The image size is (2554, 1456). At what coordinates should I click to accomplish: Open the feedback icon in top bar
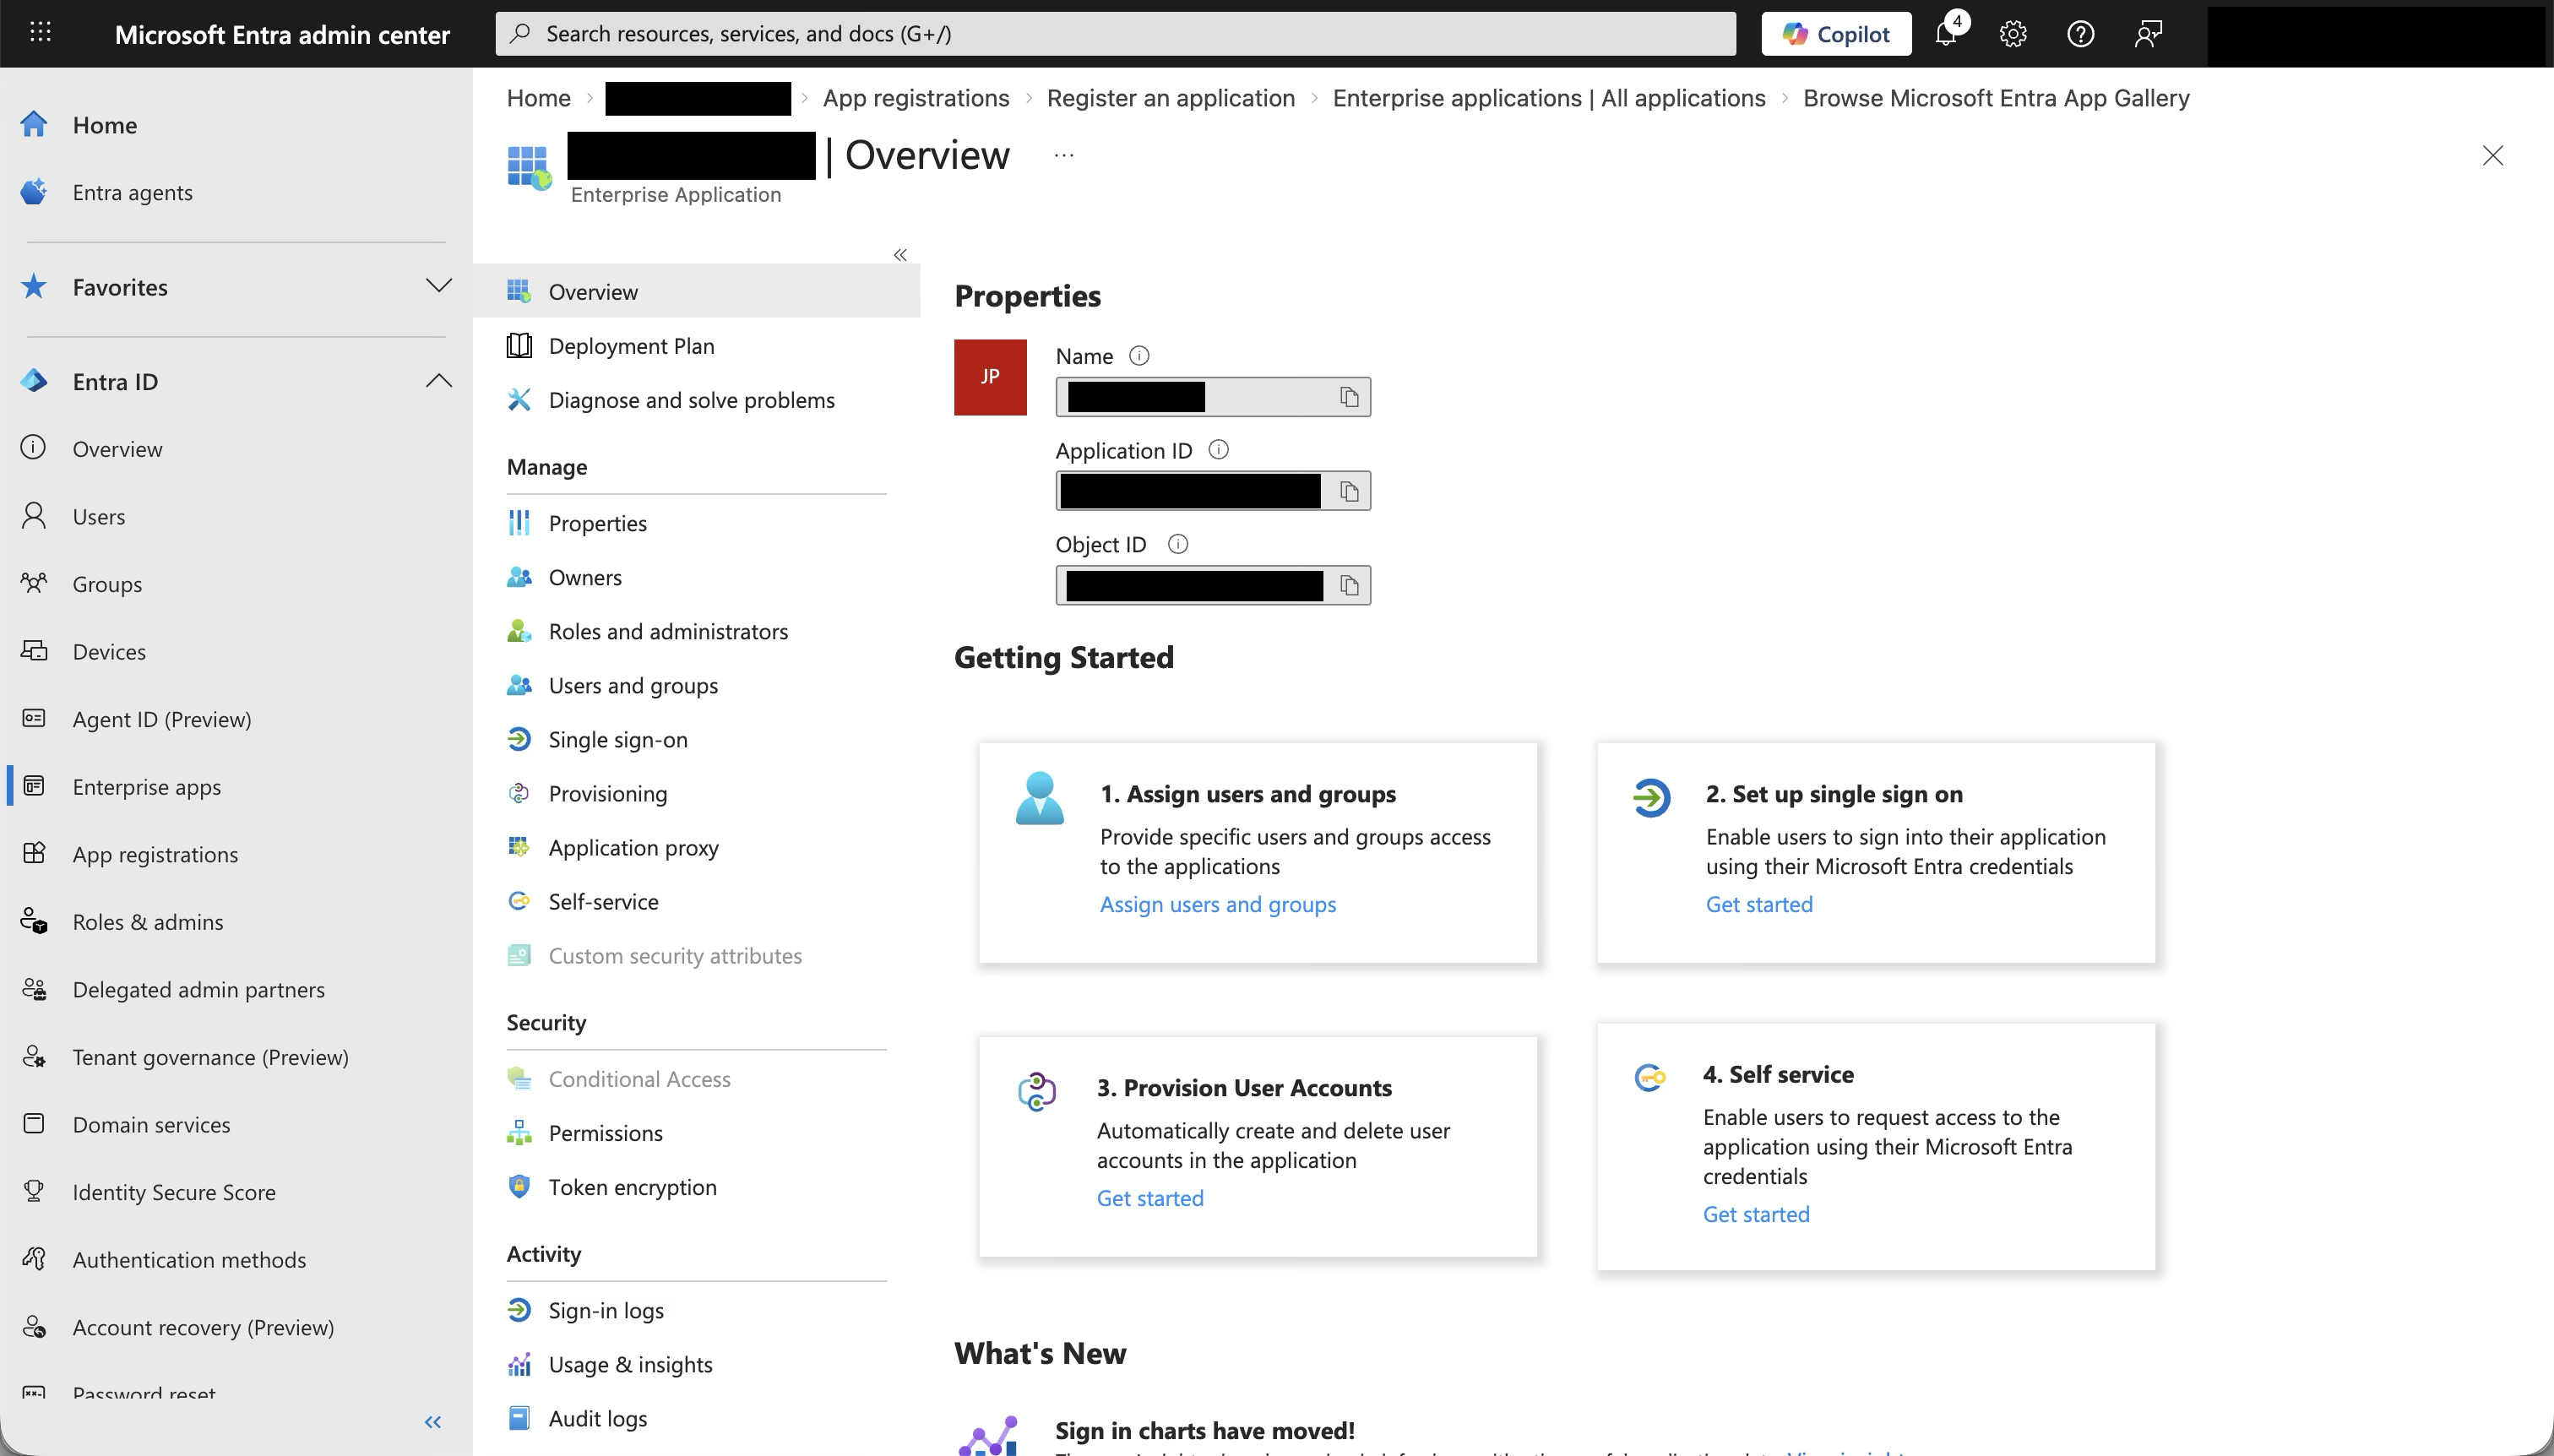tap(2149, 34)
